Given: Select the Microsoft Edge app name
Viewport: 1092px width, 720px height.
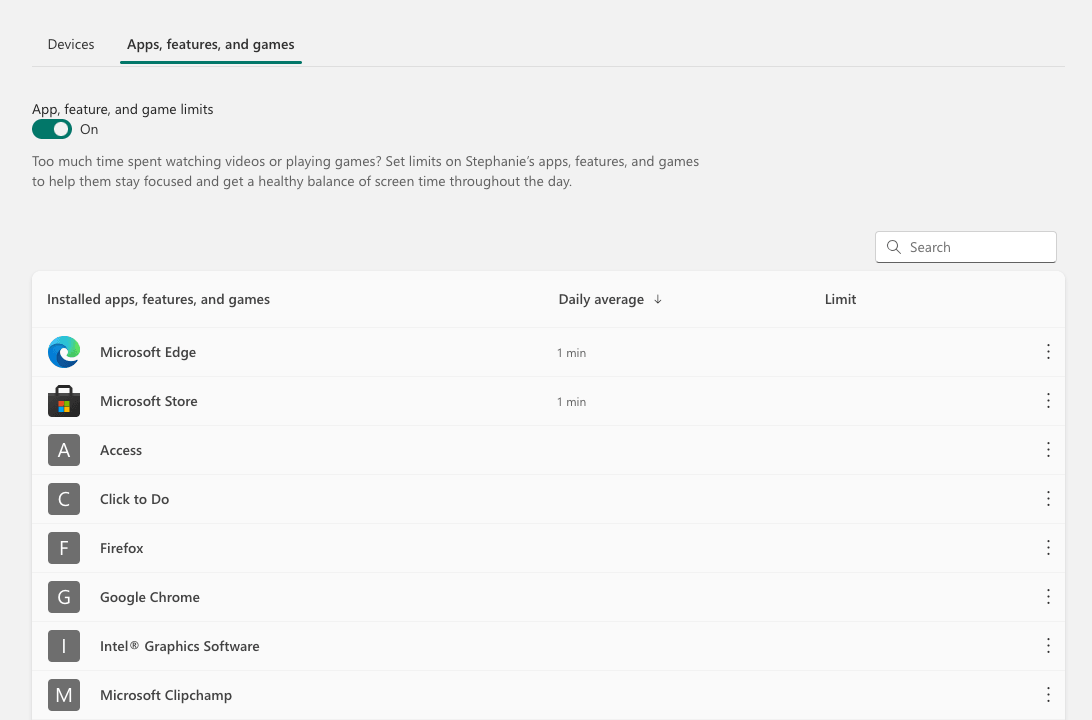Looking at the screenshot, I should [x=148, y=352].
